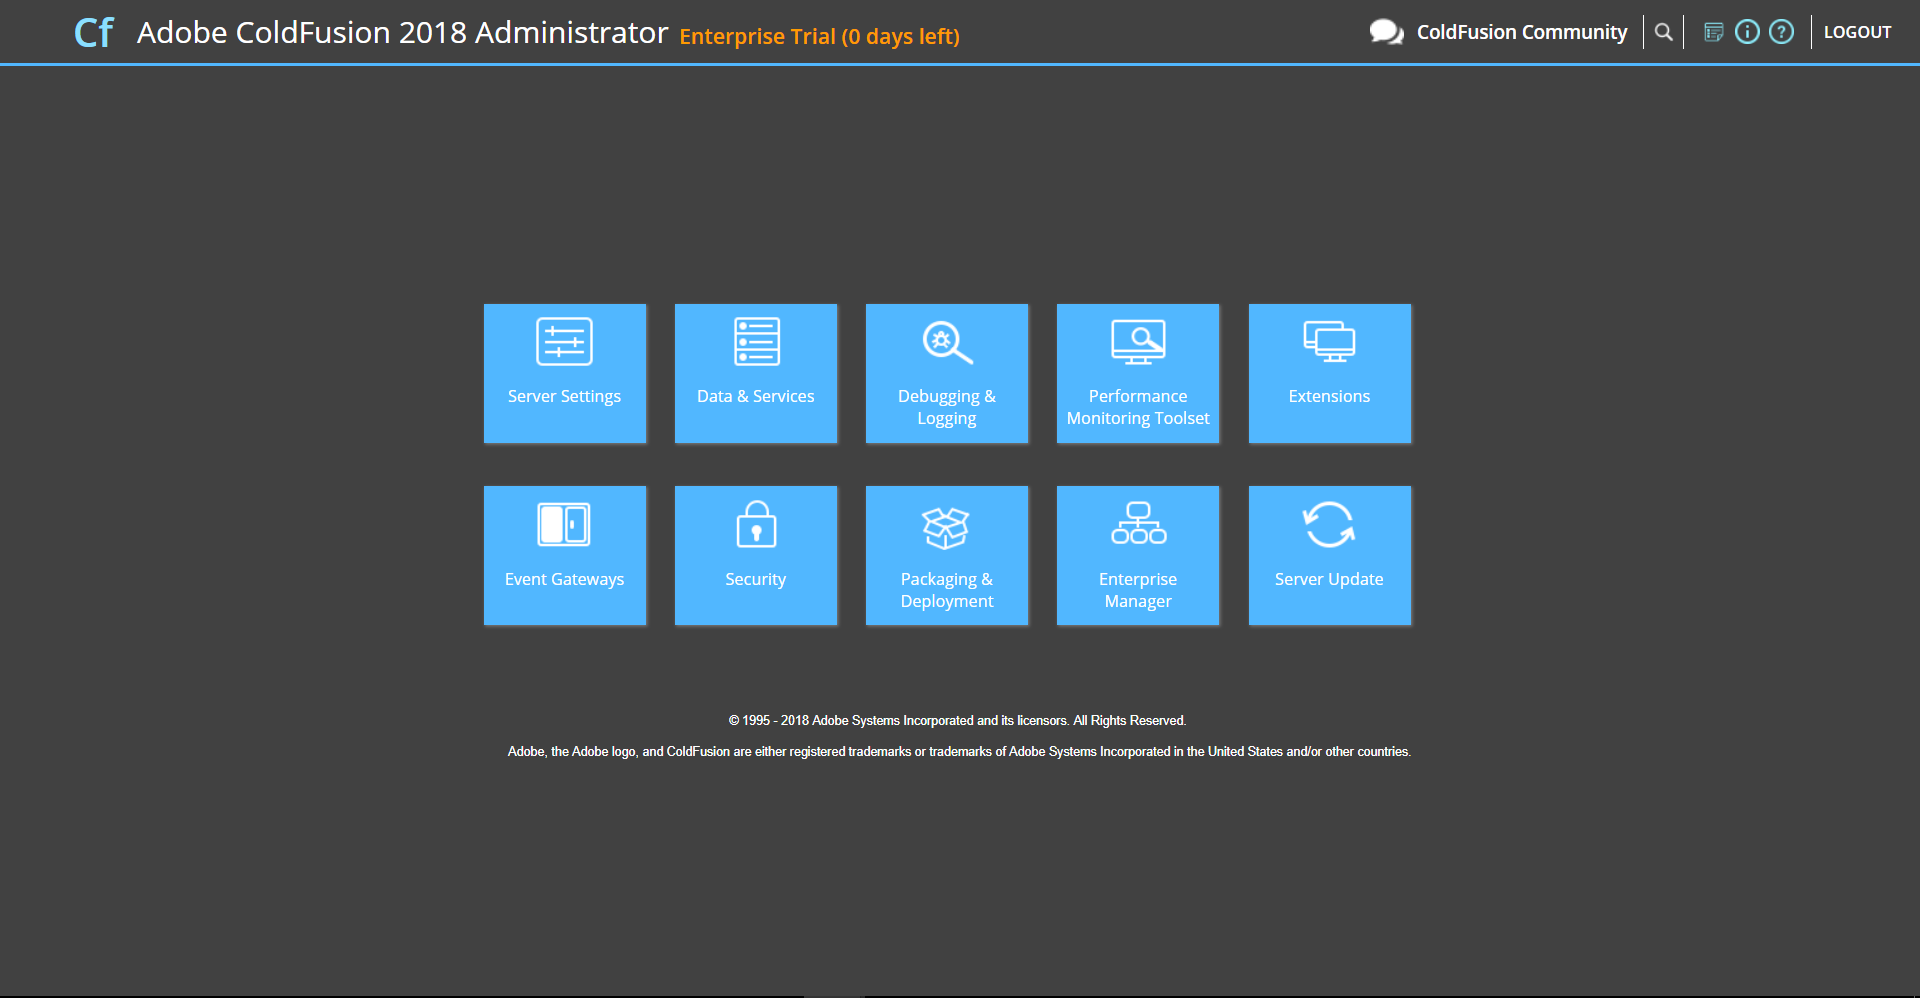Open Packaging & Deployment

pyautogui.click(x=946, y=555)
